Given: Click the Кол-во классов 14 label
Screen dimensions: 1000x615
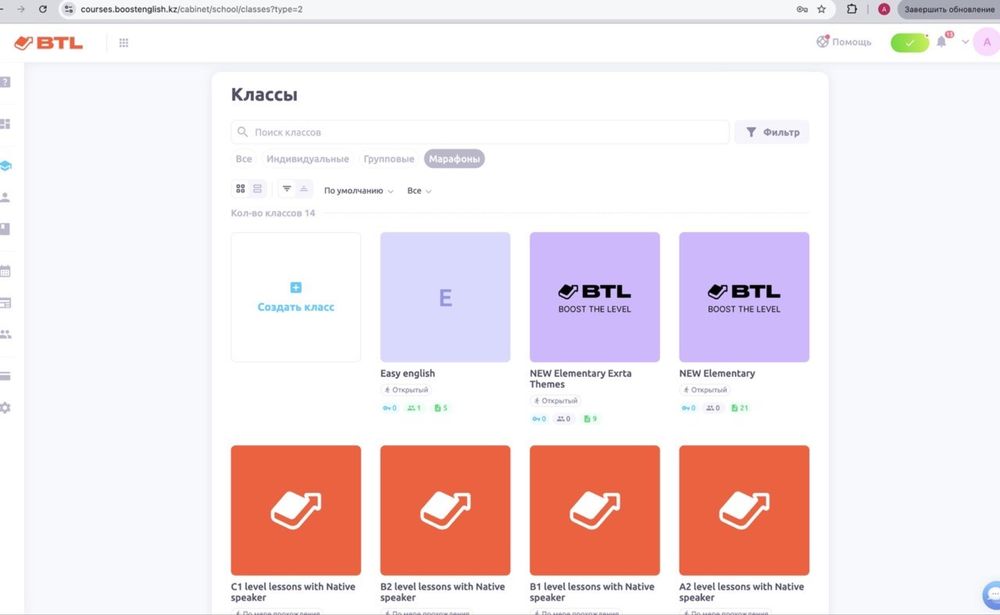Looking at the screenshot, I should (x=273, y=213).
